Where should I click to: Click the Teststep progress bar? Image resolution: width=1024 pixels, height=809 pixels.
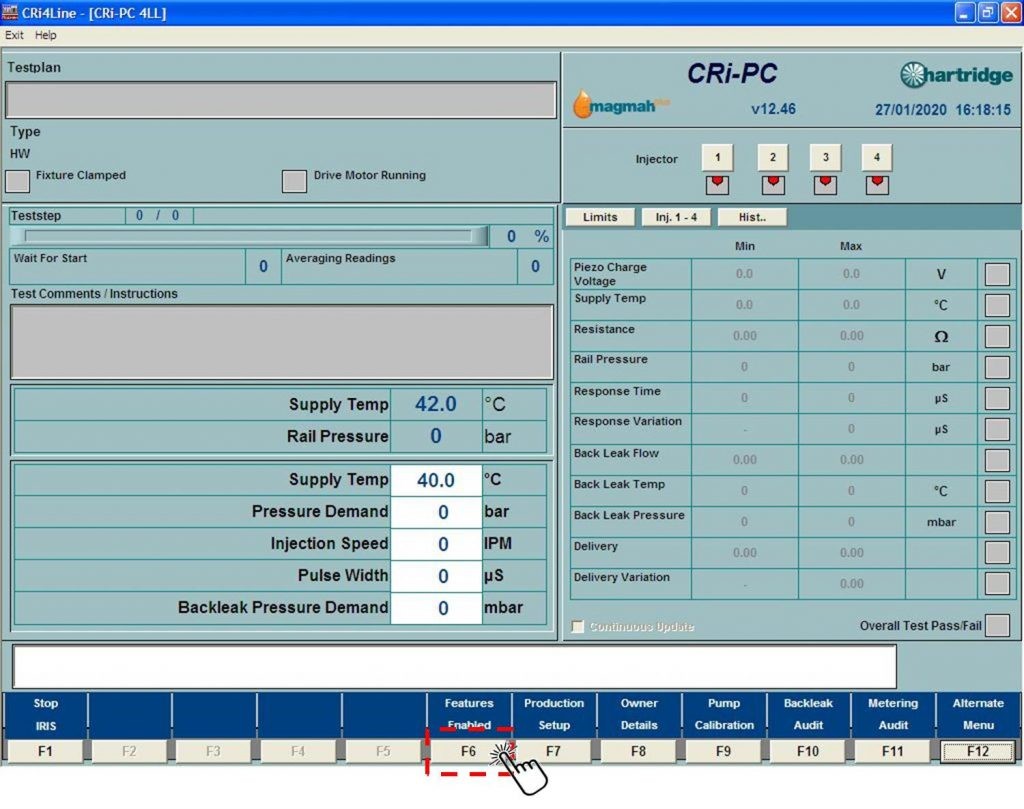coord(250,236)
